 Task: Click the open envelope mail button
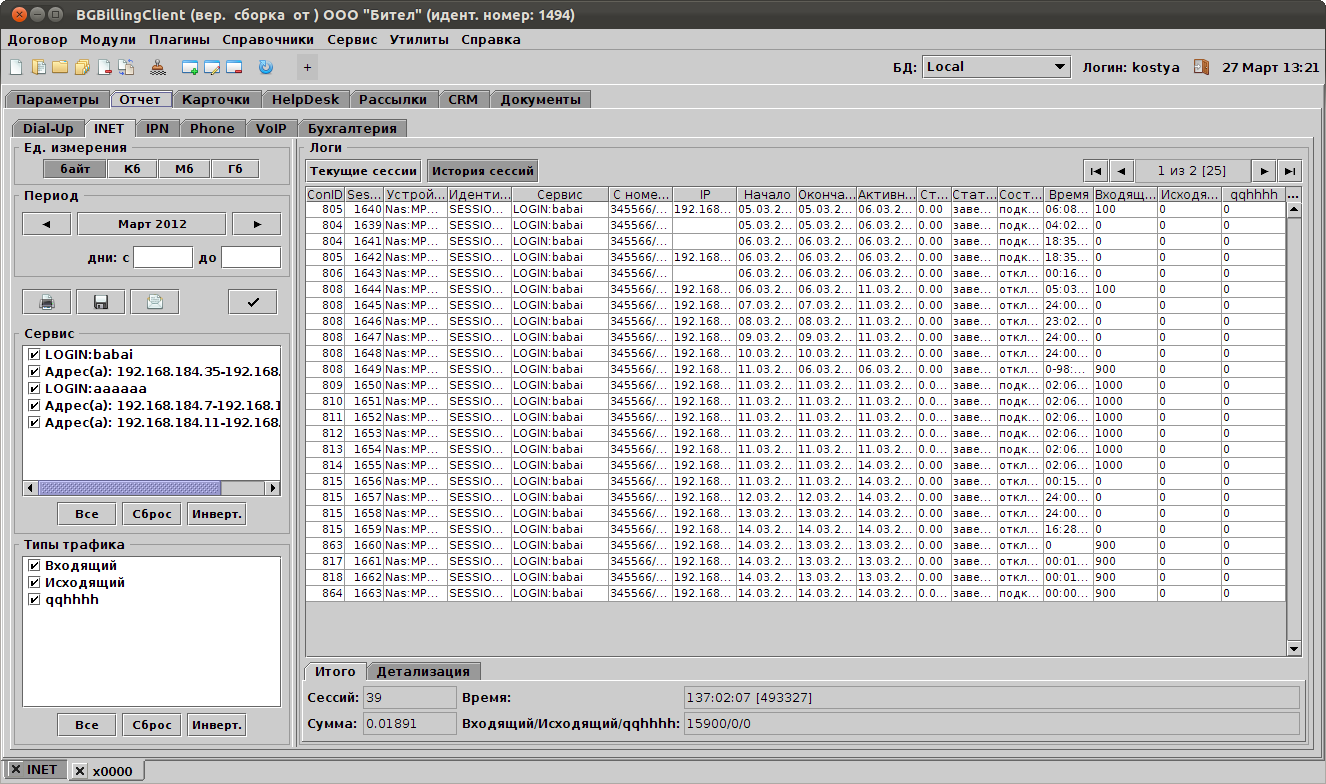tap(154, 302)
